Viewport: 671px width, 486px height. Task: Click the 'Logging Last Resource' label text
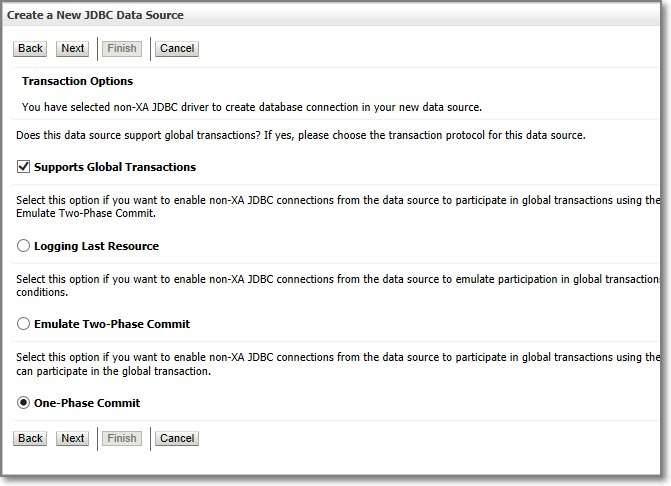click(96, 246)
